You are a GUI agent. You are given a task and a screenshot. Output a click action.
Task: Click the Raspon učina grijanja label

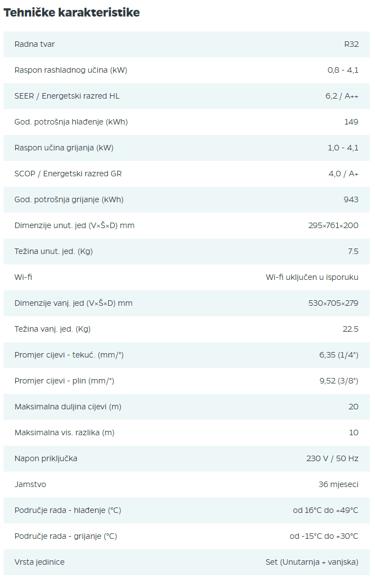coord(64,147)
